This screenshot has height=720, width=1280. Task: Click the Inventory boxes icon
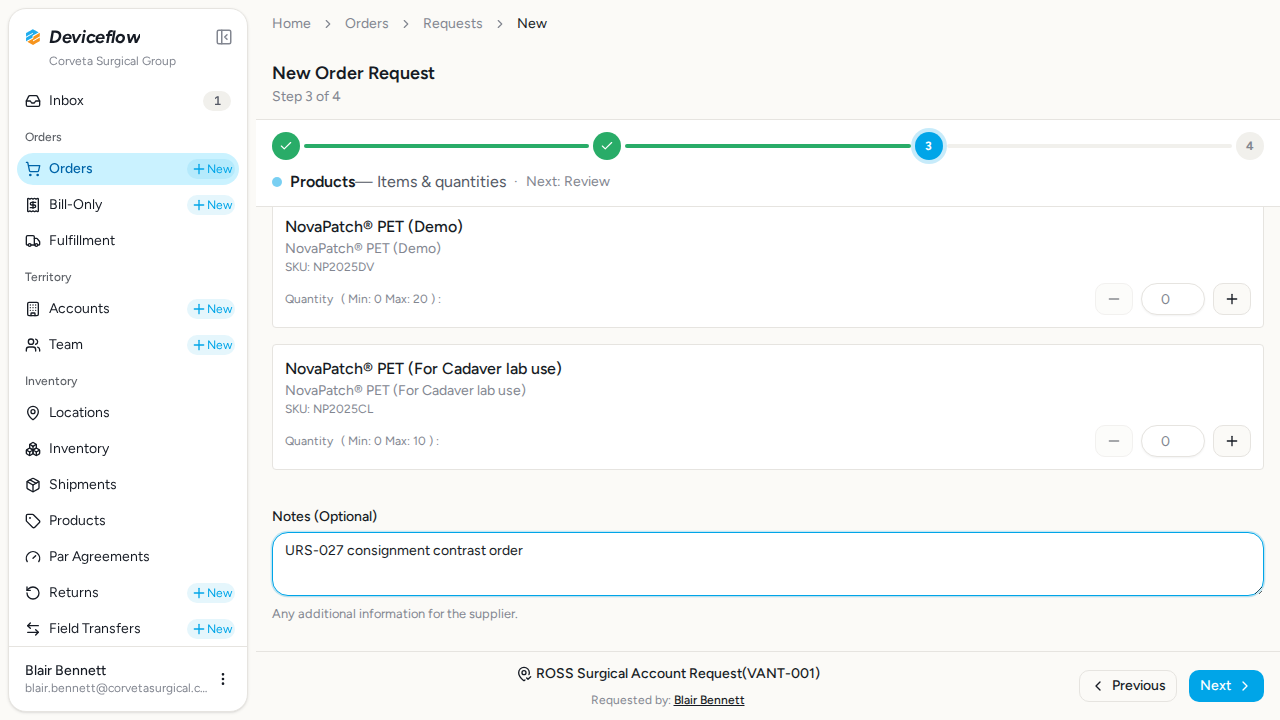tap(33, 449)
